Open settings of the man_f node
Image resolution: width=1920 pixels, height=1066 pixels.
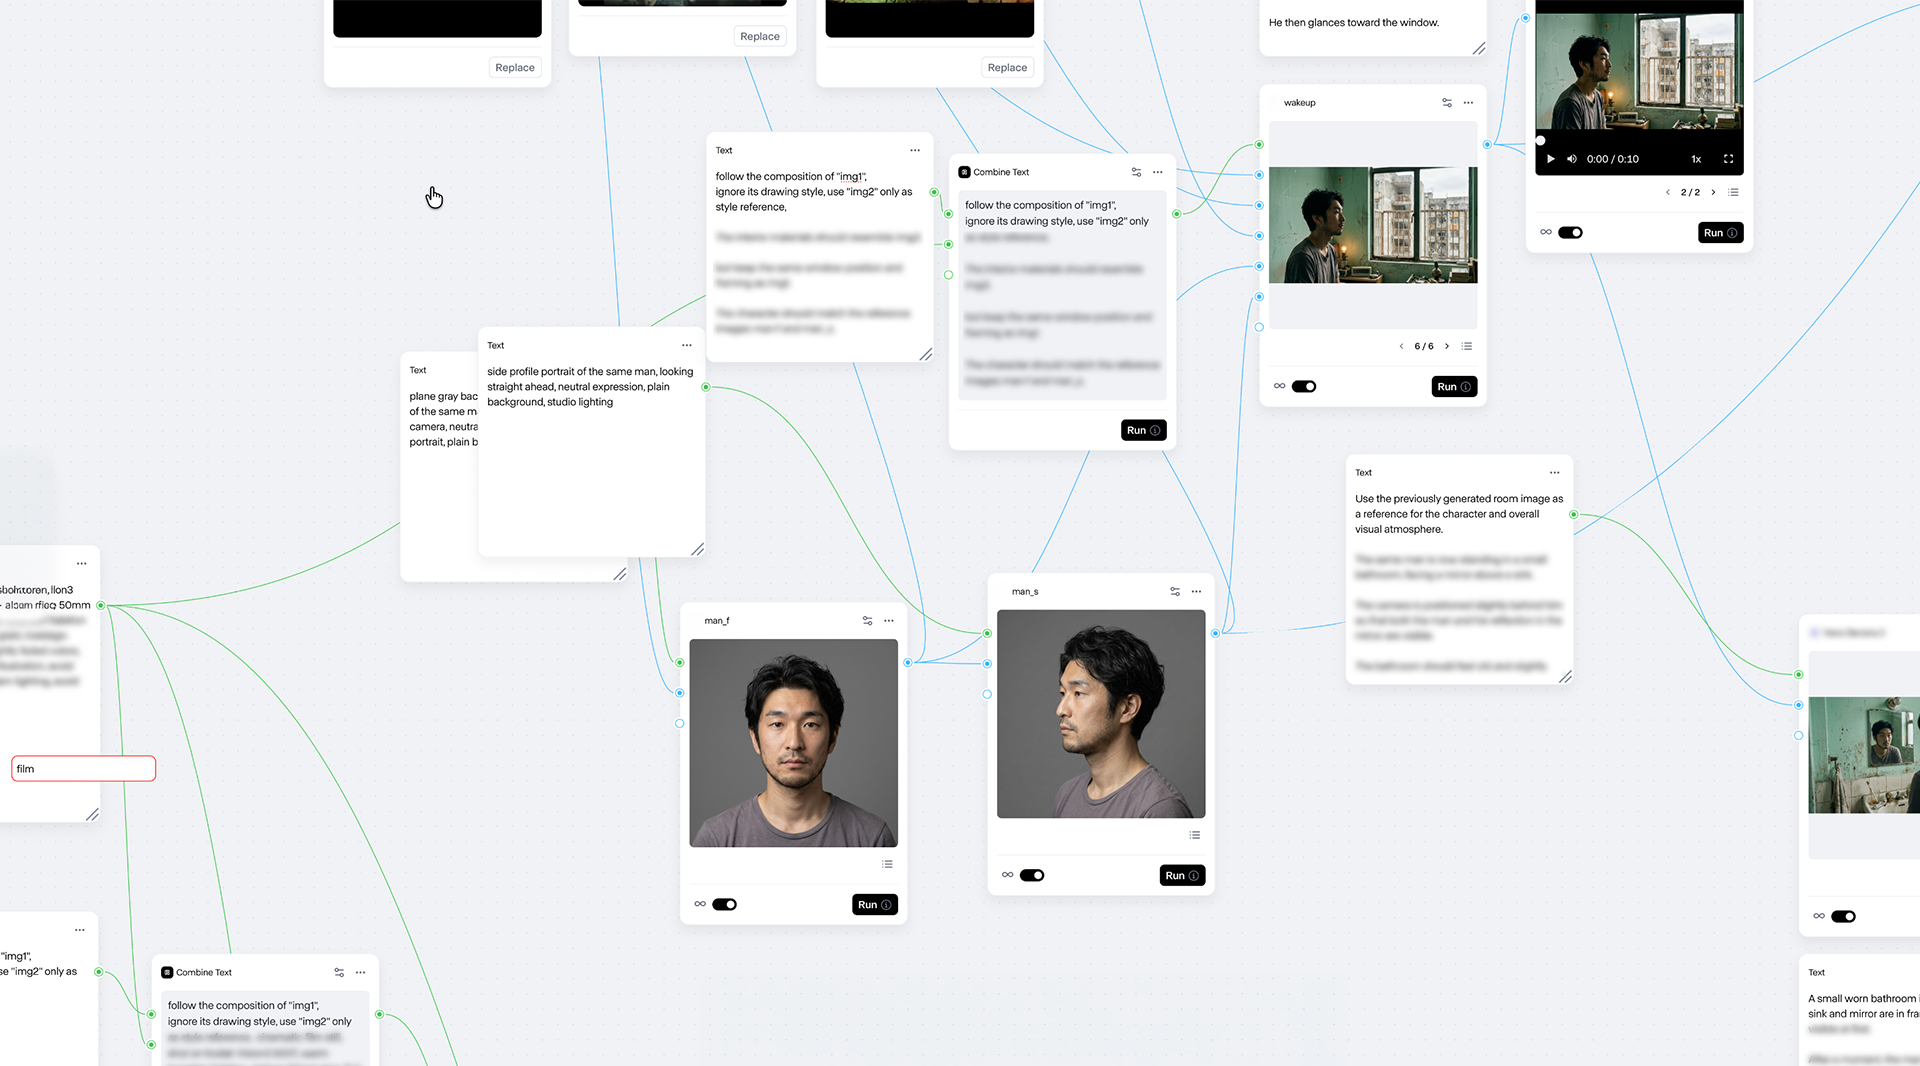click(x=867, y=621)
